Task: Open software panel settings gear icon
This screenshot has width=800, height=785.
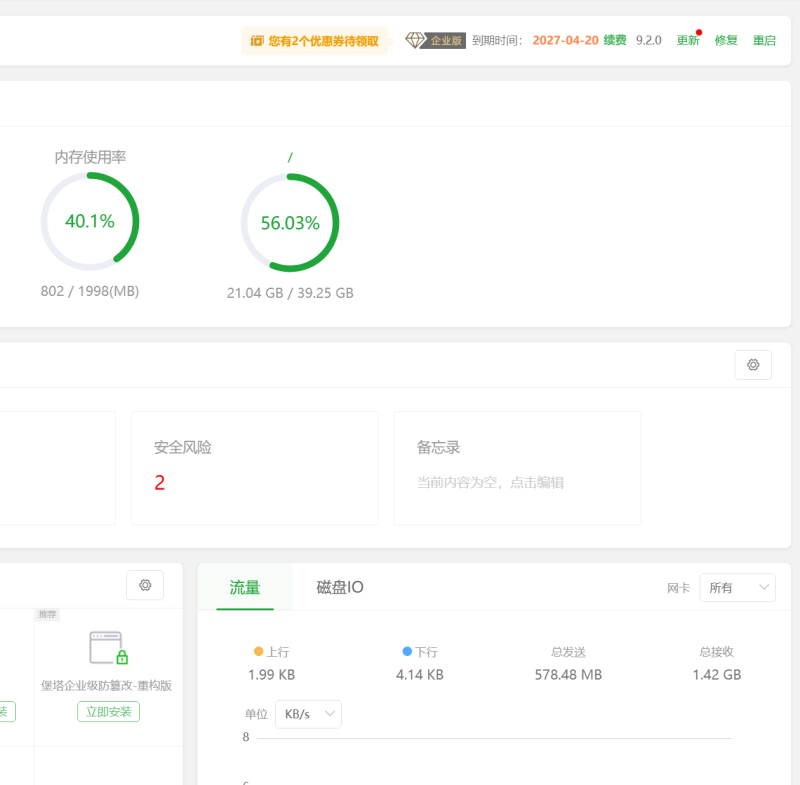Action: point(145,585)
